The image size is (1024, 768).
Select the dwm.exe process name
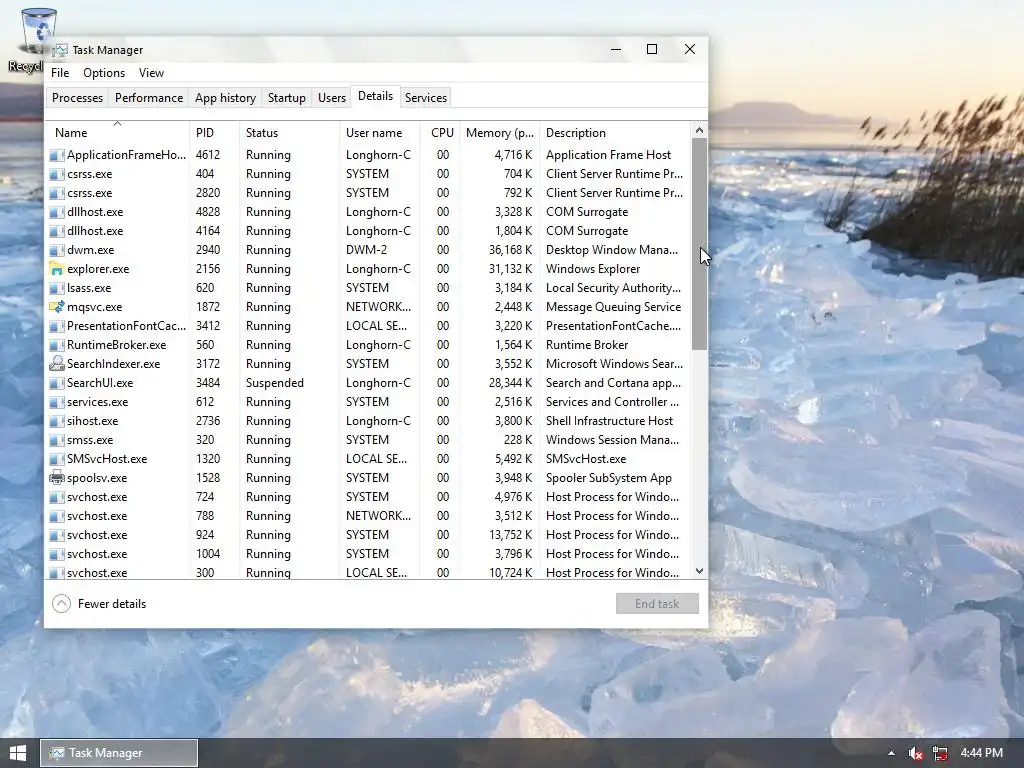click(91, 250)
